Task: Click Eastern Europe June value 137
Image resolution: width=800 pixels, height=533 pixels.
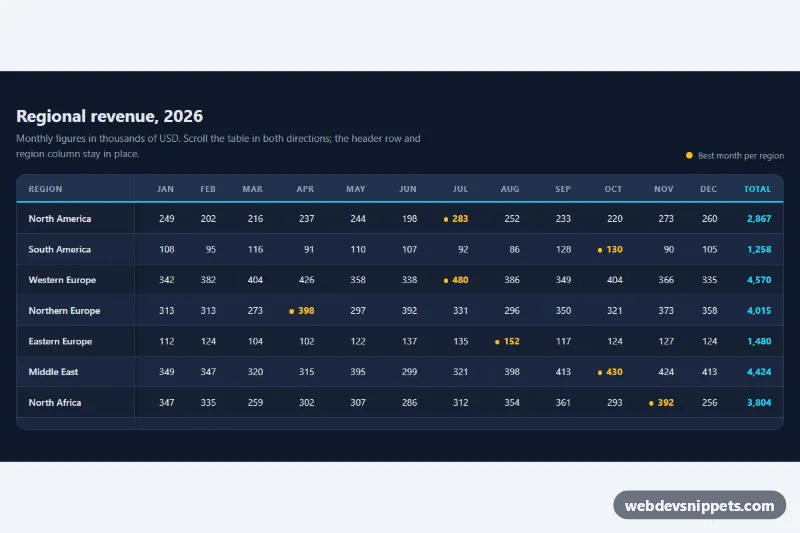Action: coord(409,341)
